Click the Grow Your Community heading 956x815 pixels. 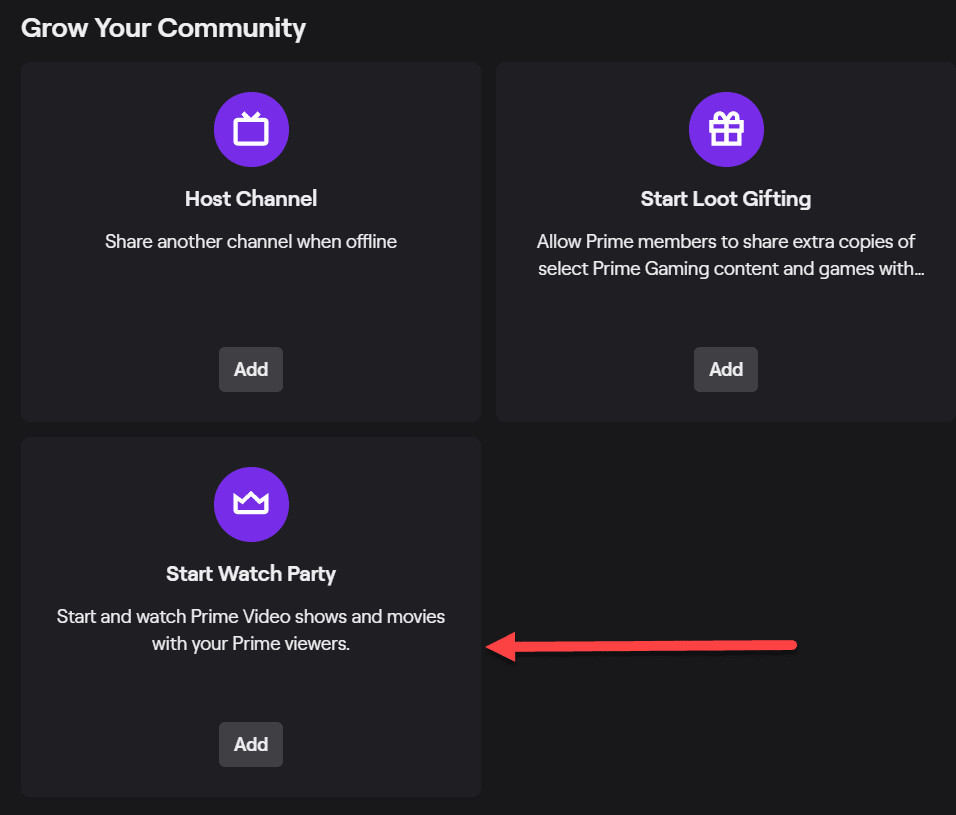click(163, 27)
